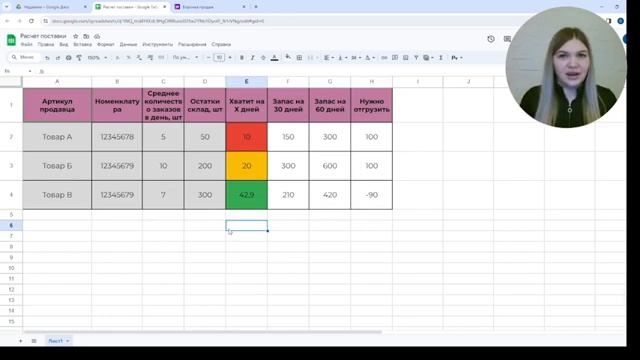Check cloud save status icon
This screenshot has height=360, width=640.
point(97,36)
